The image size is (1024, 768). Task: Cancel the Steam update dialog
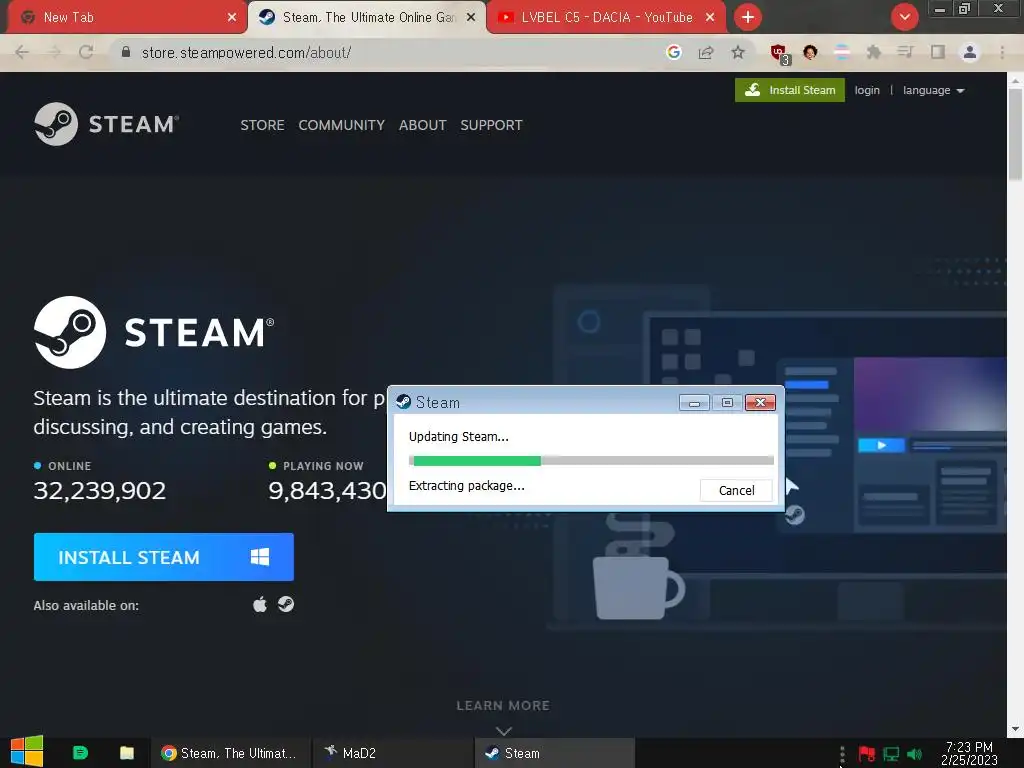(736, 490)
